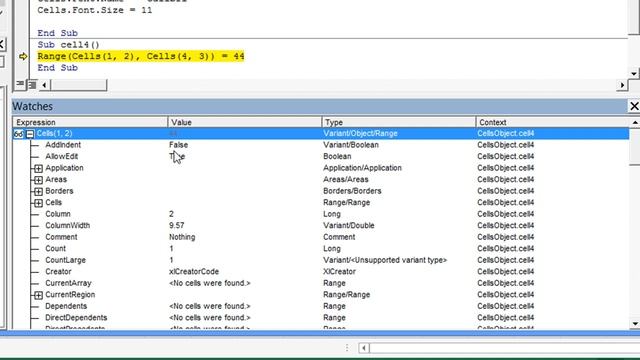The width and height of the screenshot is (640, 360).
Task: Click the Value column header
Action: point(244,122)
